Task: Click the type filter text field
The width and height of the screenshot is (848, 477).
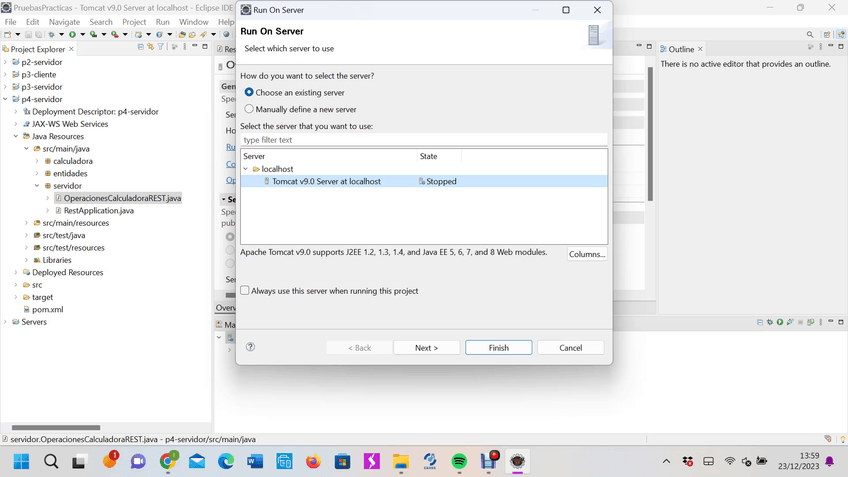Action: (424, 140)
